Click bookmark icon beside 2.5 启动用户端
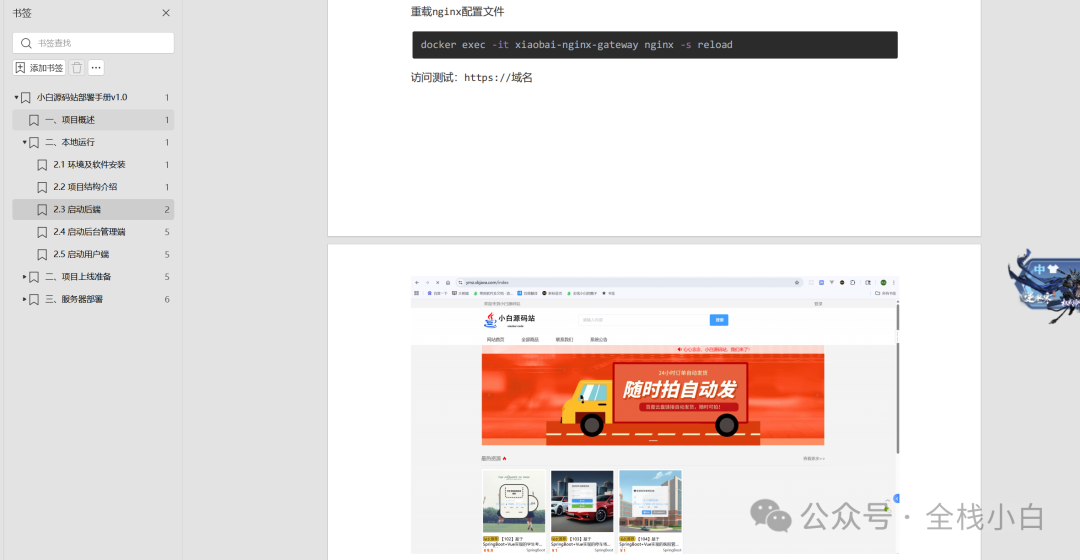Screen dimensions: 1080x560 (42, 254)
